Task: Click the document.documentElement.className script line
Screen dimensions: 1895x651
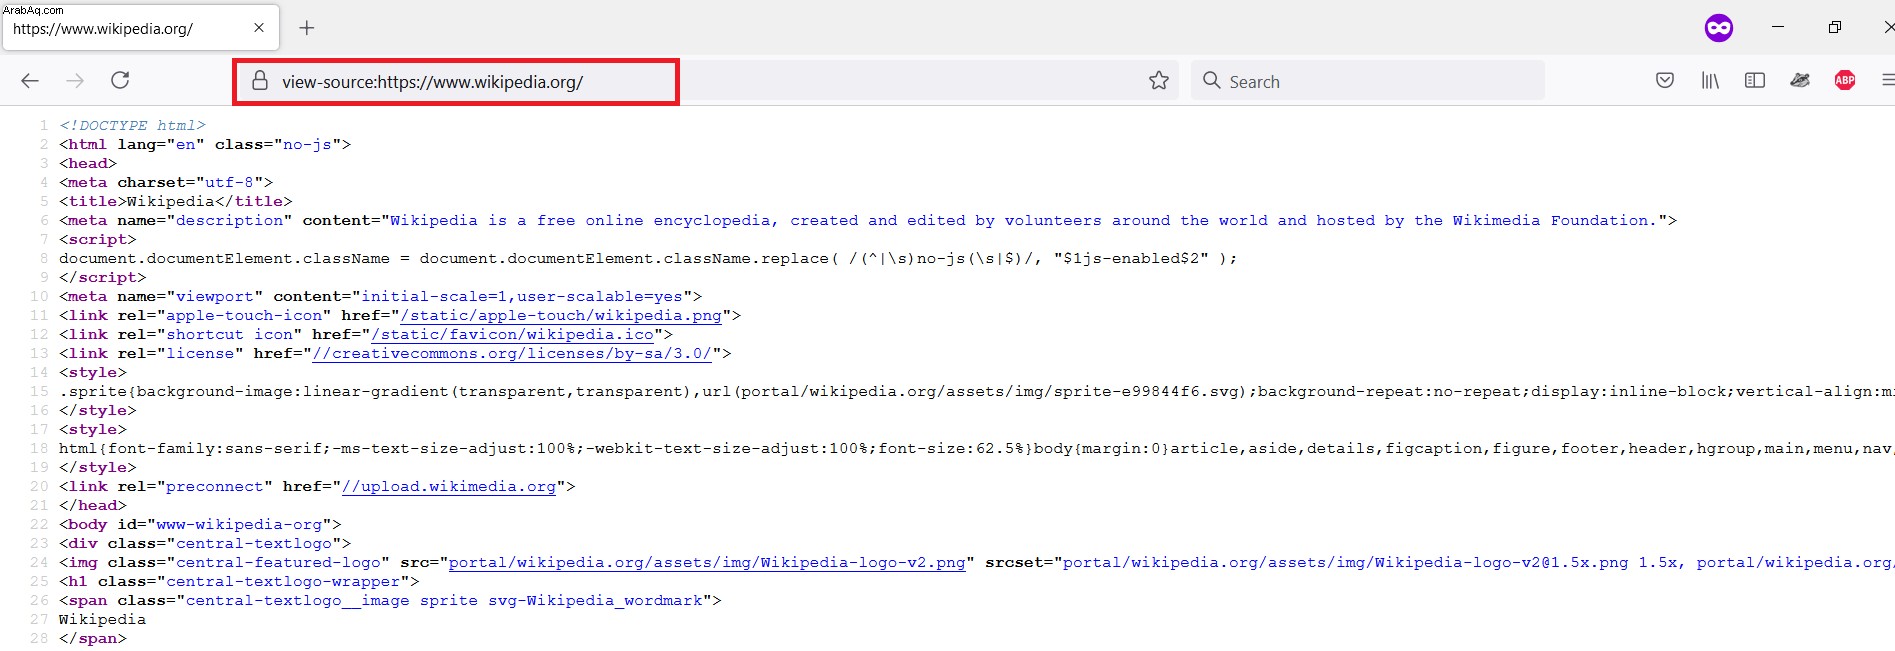Action: [x=648, y=258]
